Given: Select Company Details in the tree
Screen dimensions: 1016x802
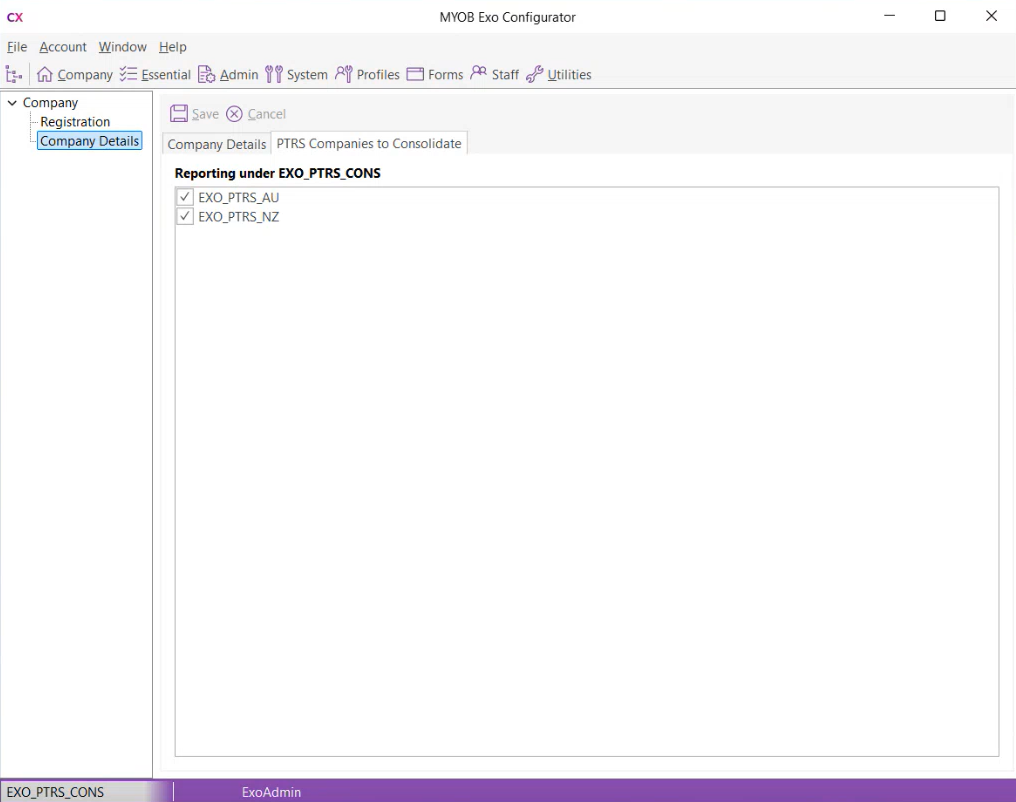Looking at the screenshot, I should tap(89, 141).
